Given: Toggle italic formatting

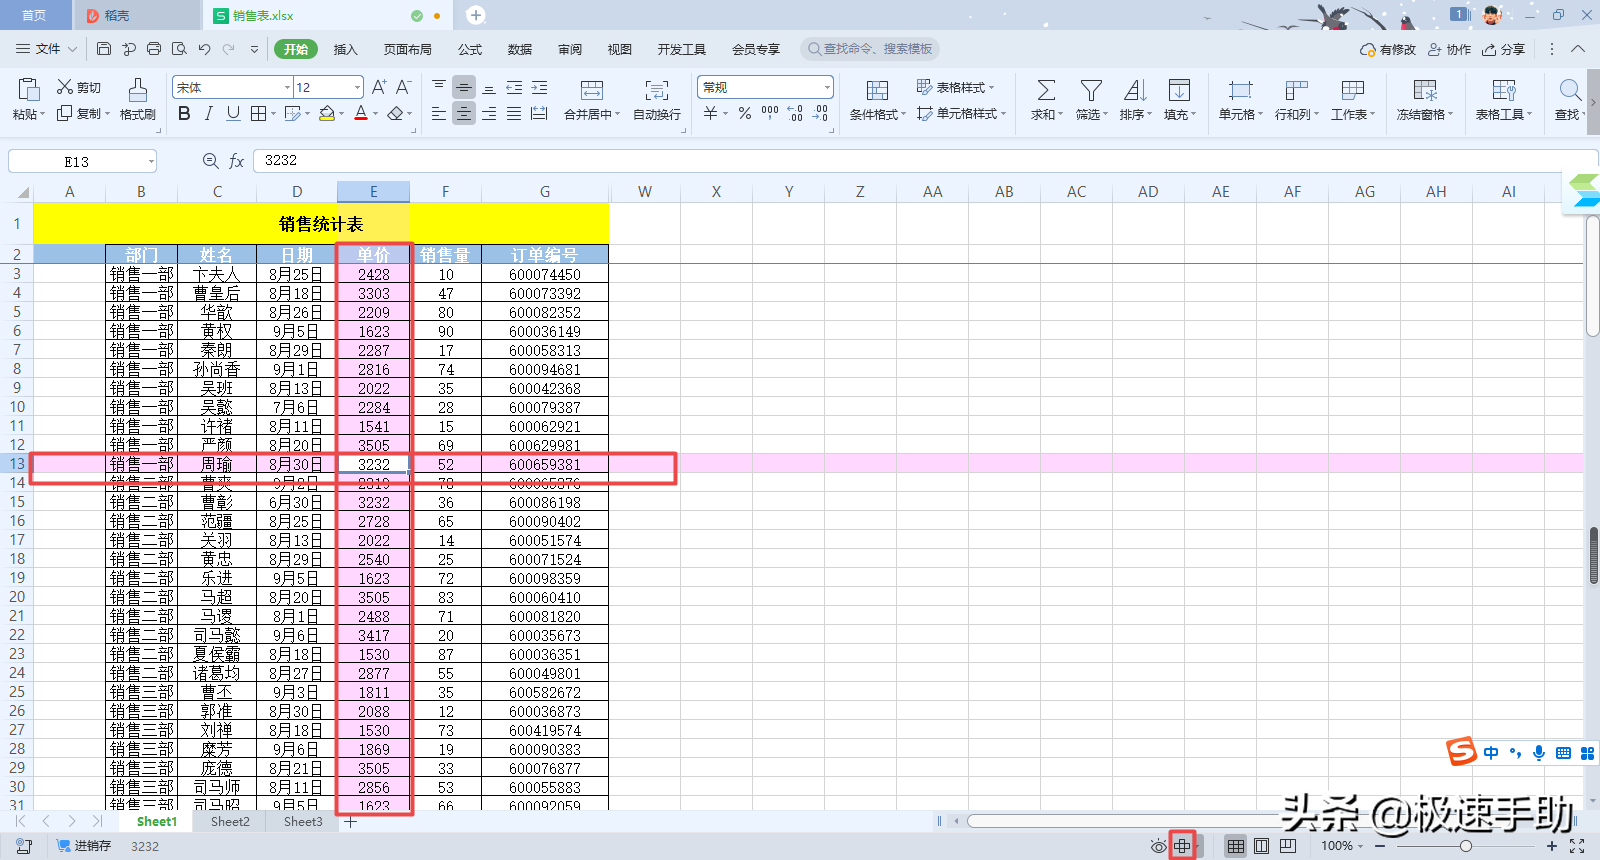Looking at the screenshot, I should [x=208, y=114].
